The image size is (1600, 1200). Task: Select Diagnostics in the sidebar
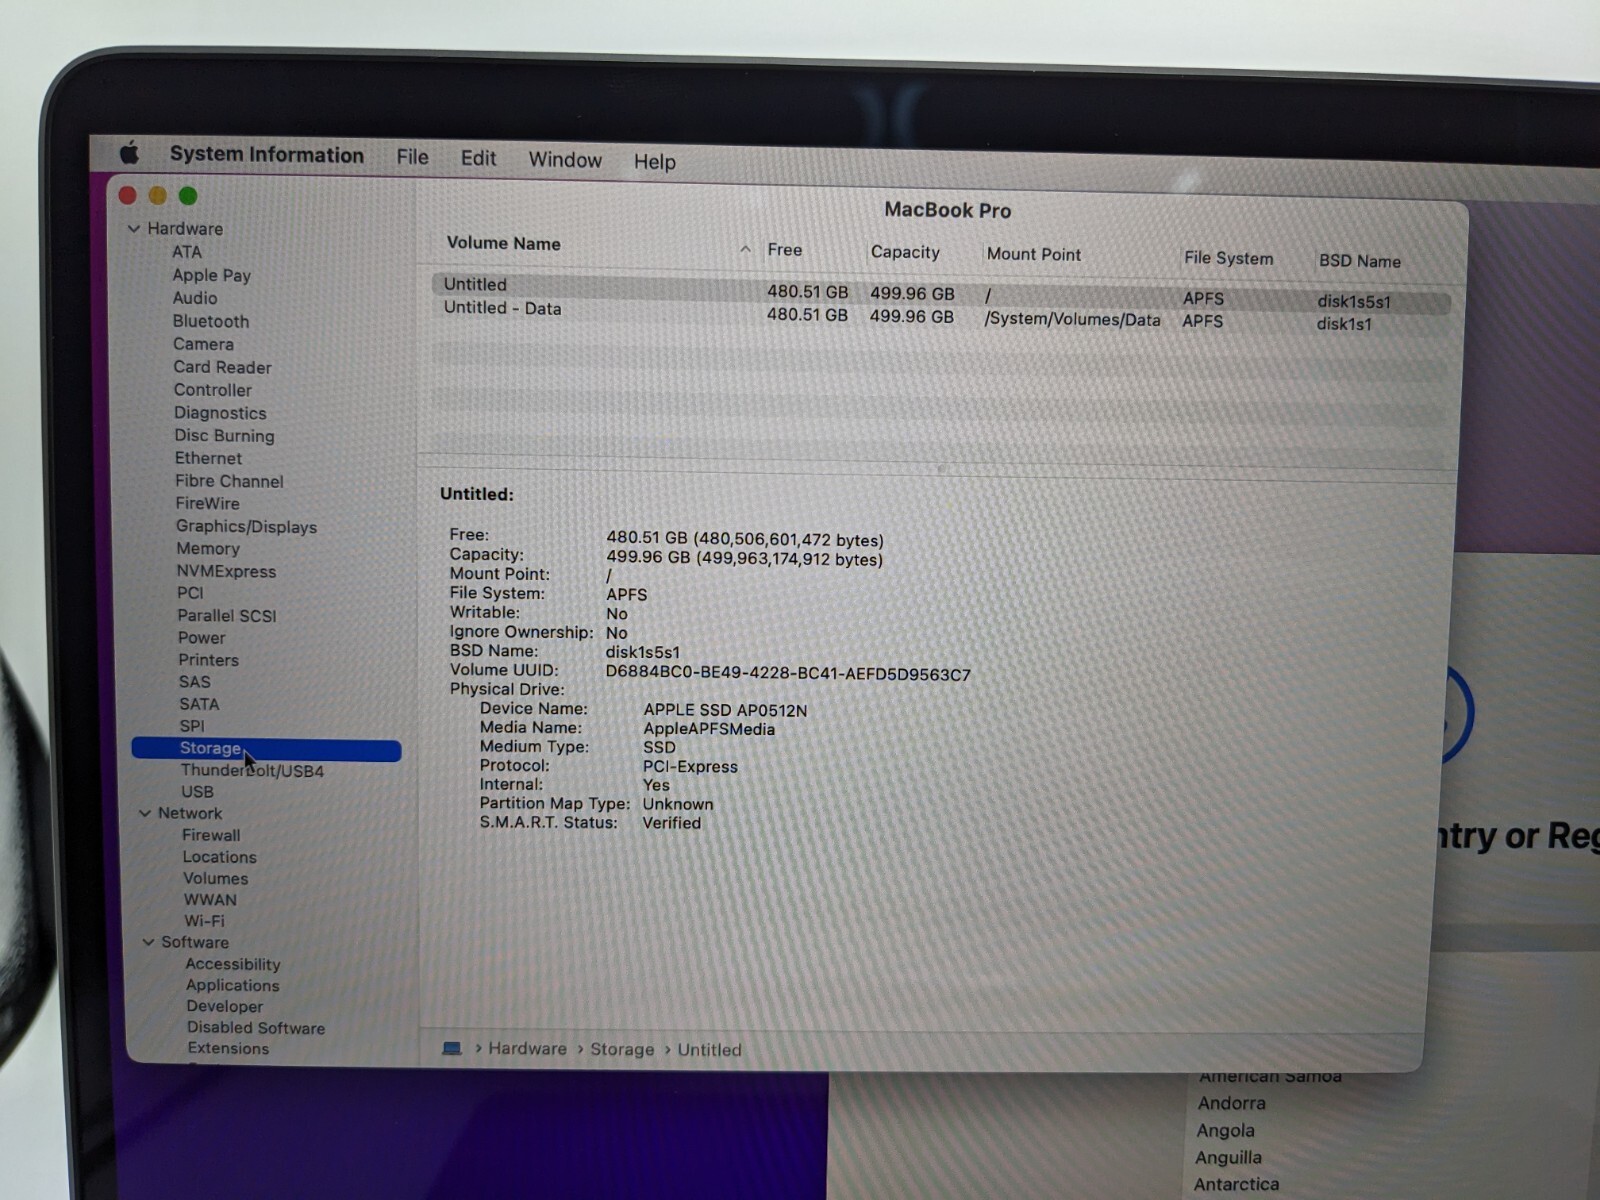click(220, 413)
